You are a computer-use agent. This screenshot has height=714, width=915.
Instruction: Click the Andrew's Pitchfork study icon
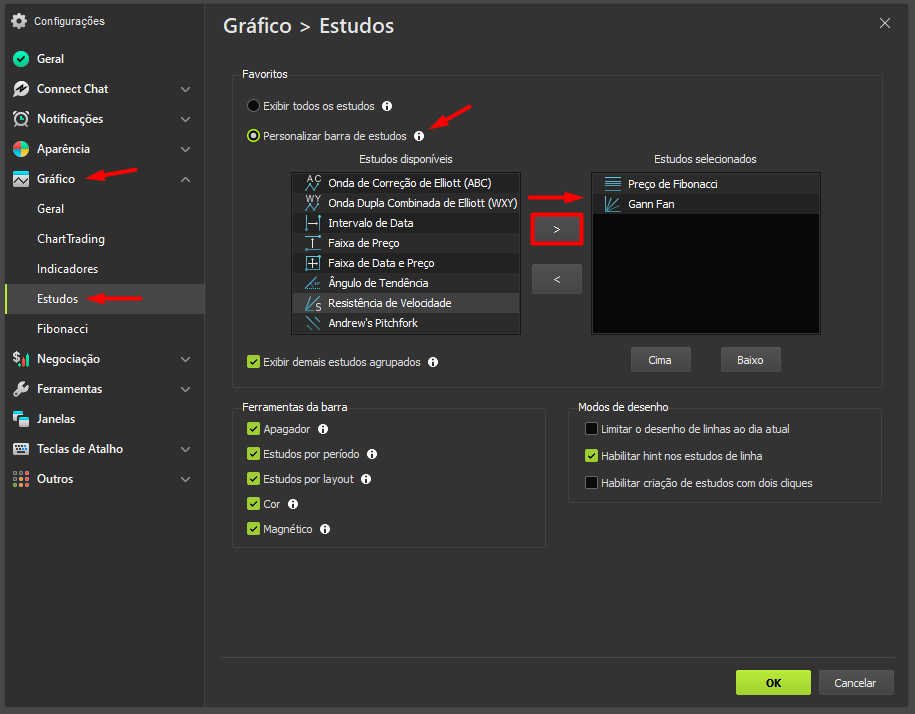point(312,323)
